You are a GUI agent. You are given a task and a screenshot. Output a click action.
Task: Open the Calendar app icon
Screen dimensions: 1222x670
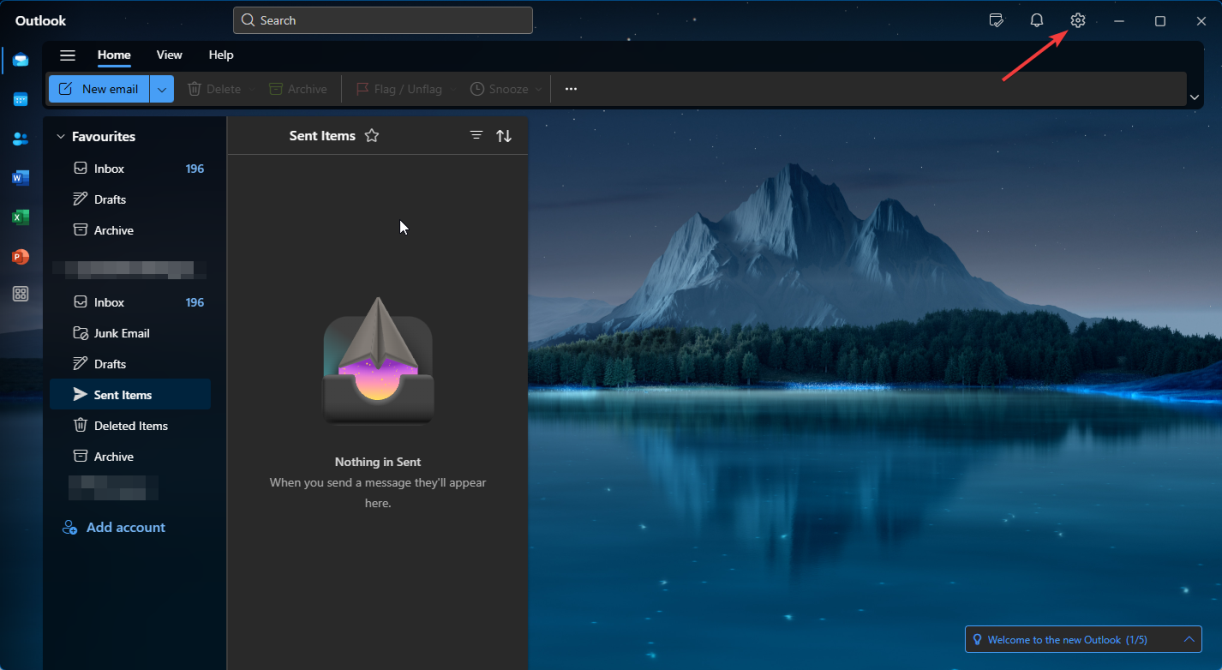(x=20, y=99)
